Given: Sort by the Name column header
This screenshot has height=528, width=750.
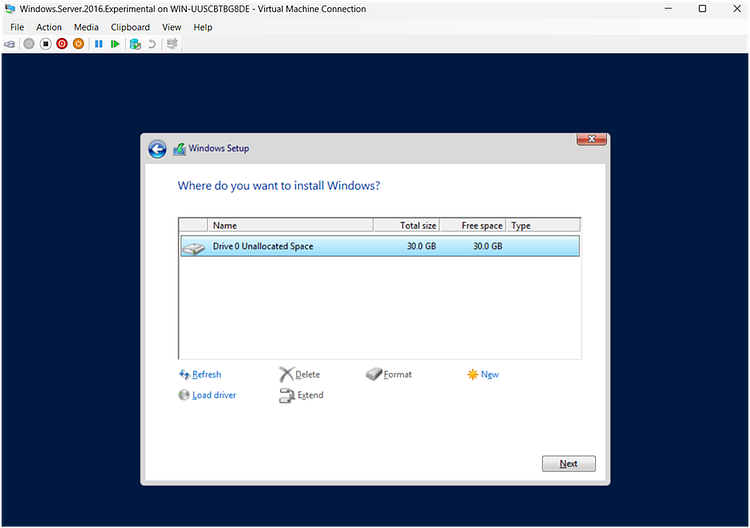Looking at the screenshot, I should pos(290,225).
